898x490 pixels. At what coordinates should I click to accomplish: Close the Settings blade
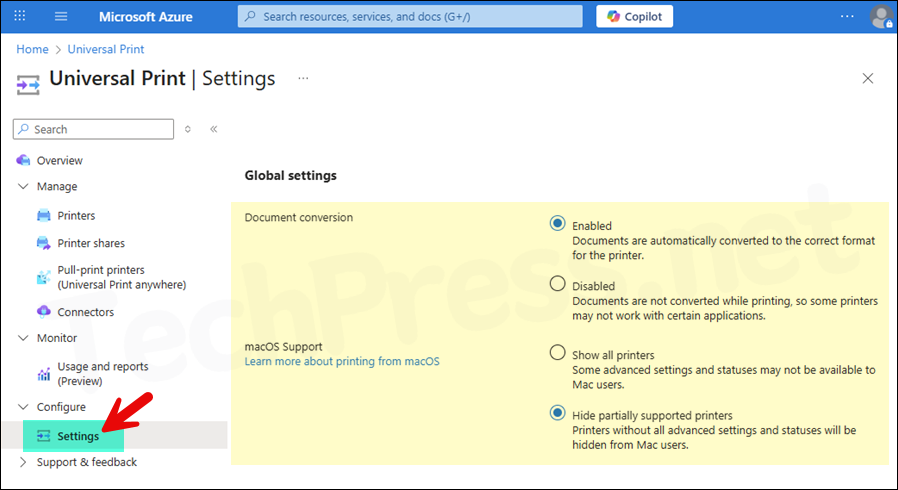coord(868,78)
